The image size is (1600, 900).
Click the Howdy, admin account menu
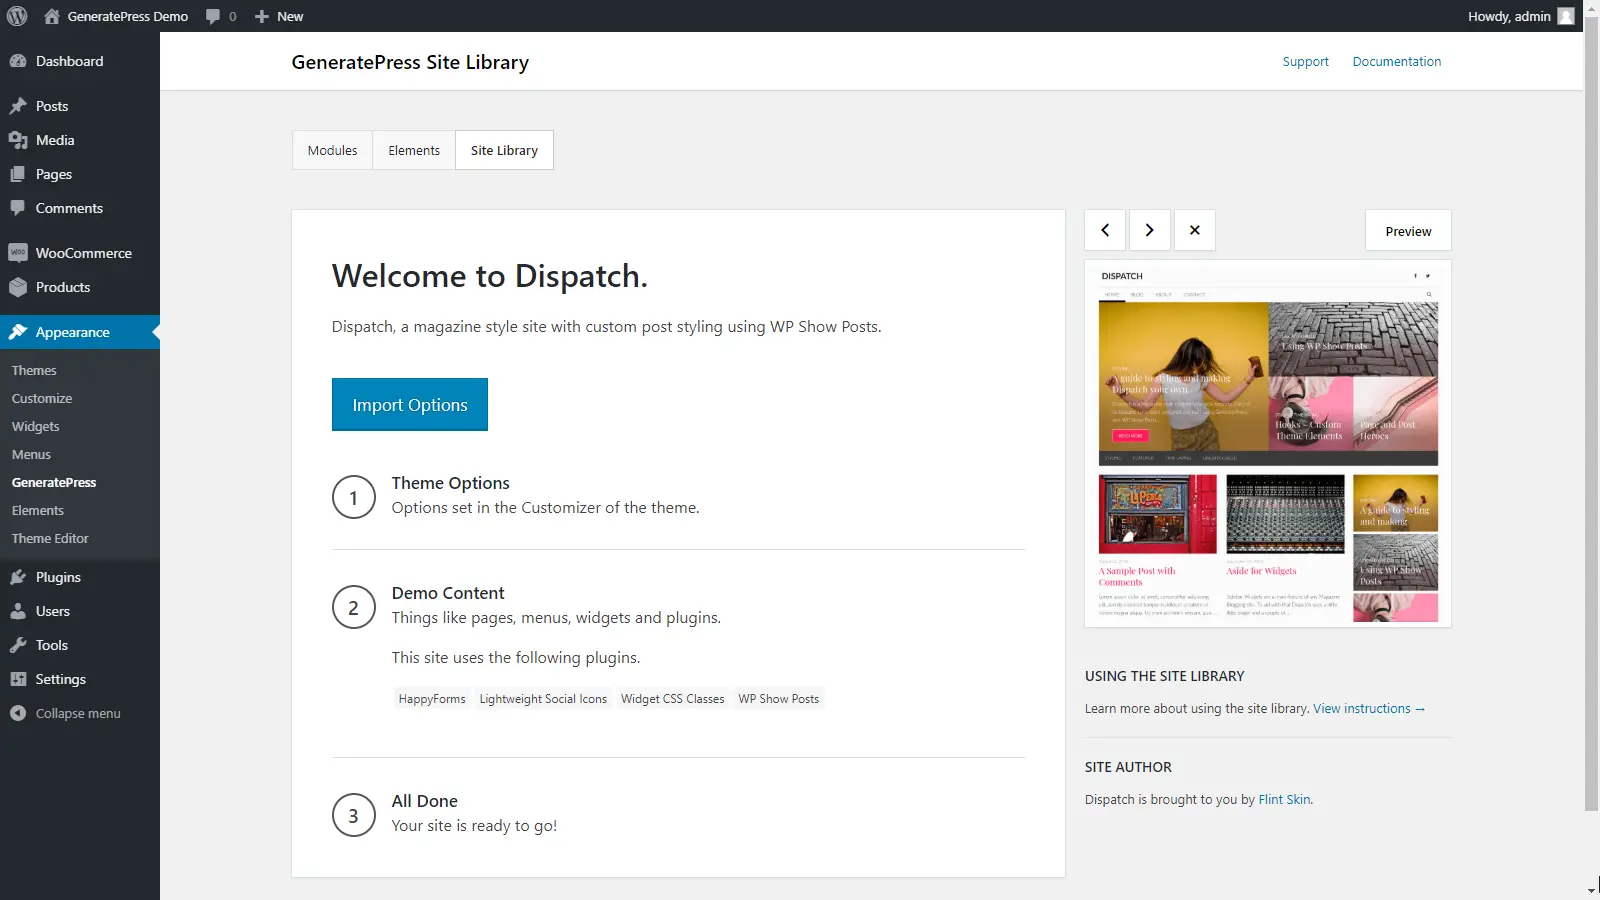pos(1521,16)
